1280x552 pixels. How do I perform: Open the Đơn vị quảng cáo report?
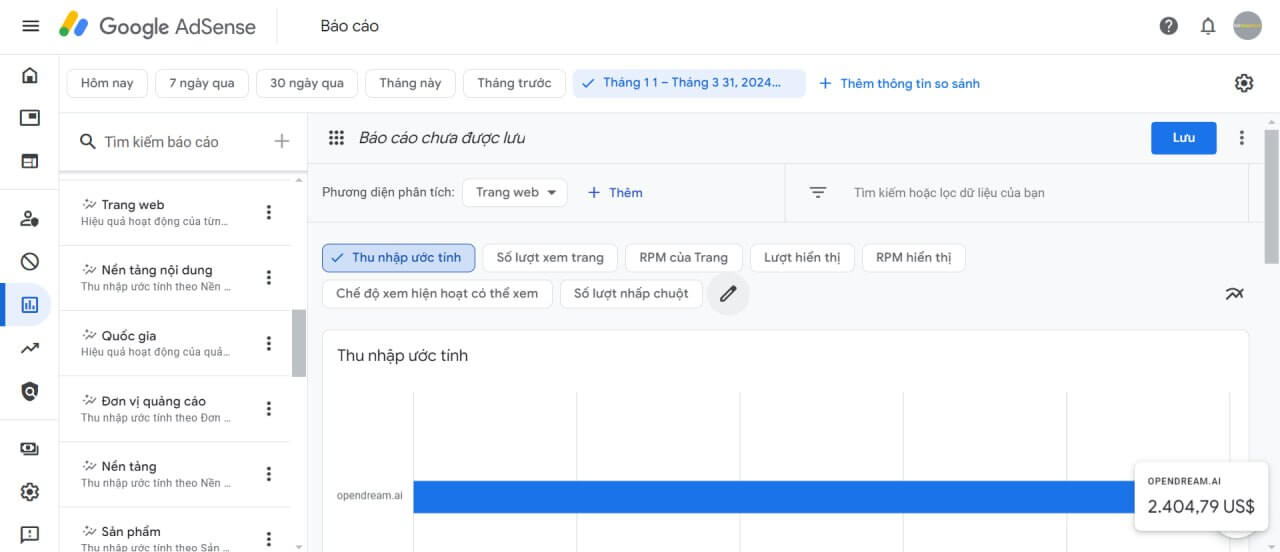(175, 408)
